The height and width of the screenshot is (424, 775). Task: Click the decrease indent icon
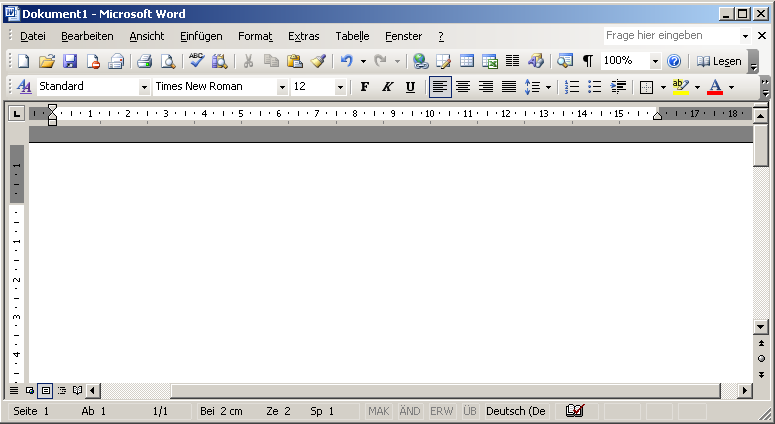[x=618, y=87]
